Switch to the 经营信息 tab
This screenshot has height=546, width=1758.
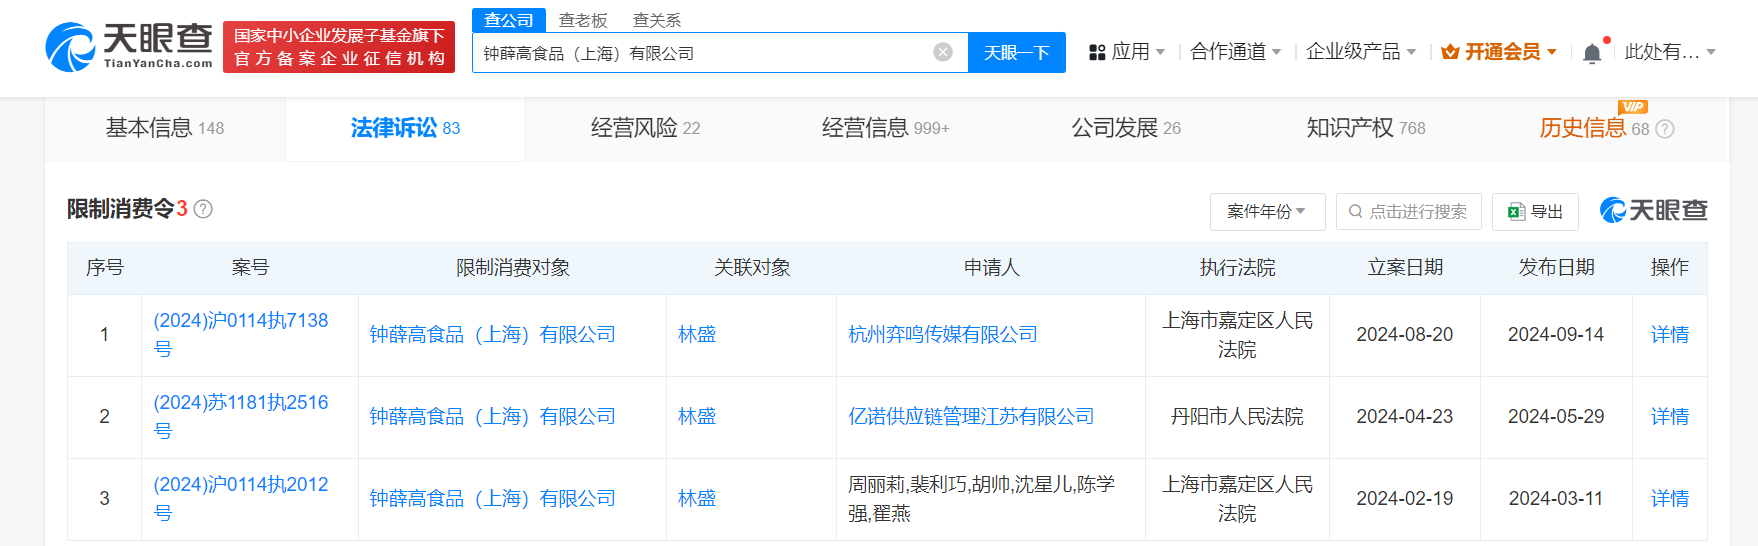click(885, 128)
